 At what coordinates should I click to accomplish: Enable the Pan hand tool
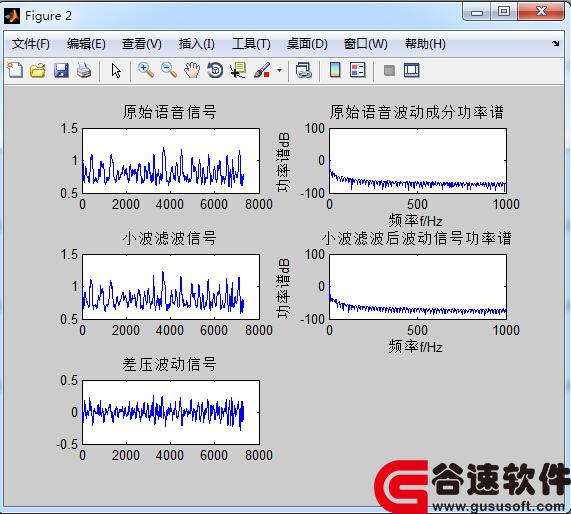coord(192,70)
